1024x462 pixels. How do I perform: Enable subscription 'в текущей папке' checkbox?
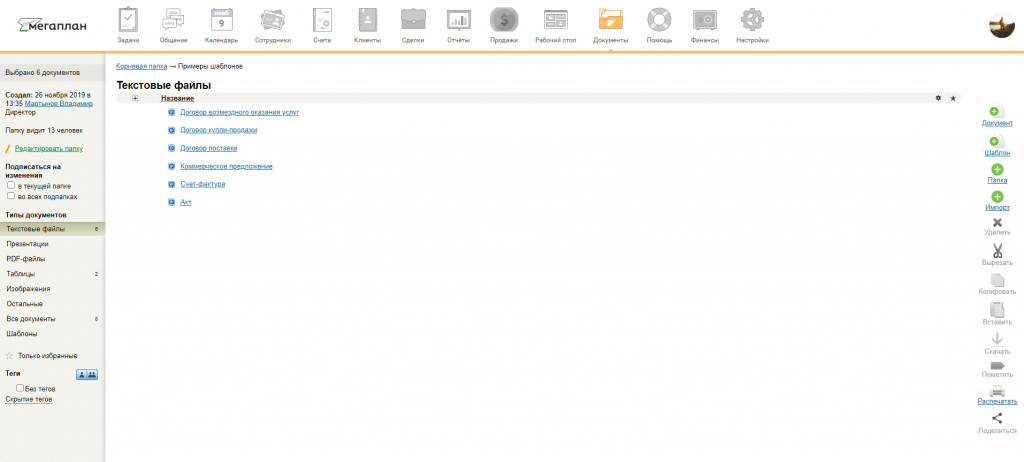click(x=10, y=185)
